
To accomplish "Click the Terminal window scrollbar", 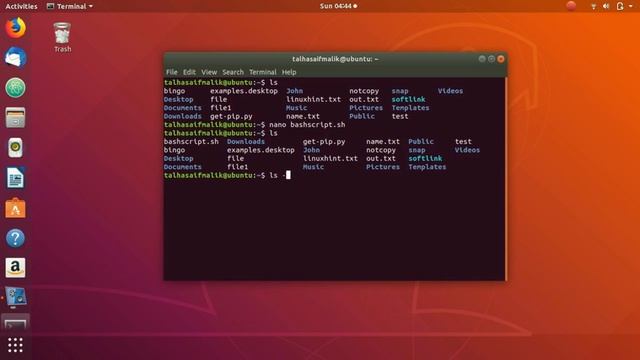I will point(505,179).
